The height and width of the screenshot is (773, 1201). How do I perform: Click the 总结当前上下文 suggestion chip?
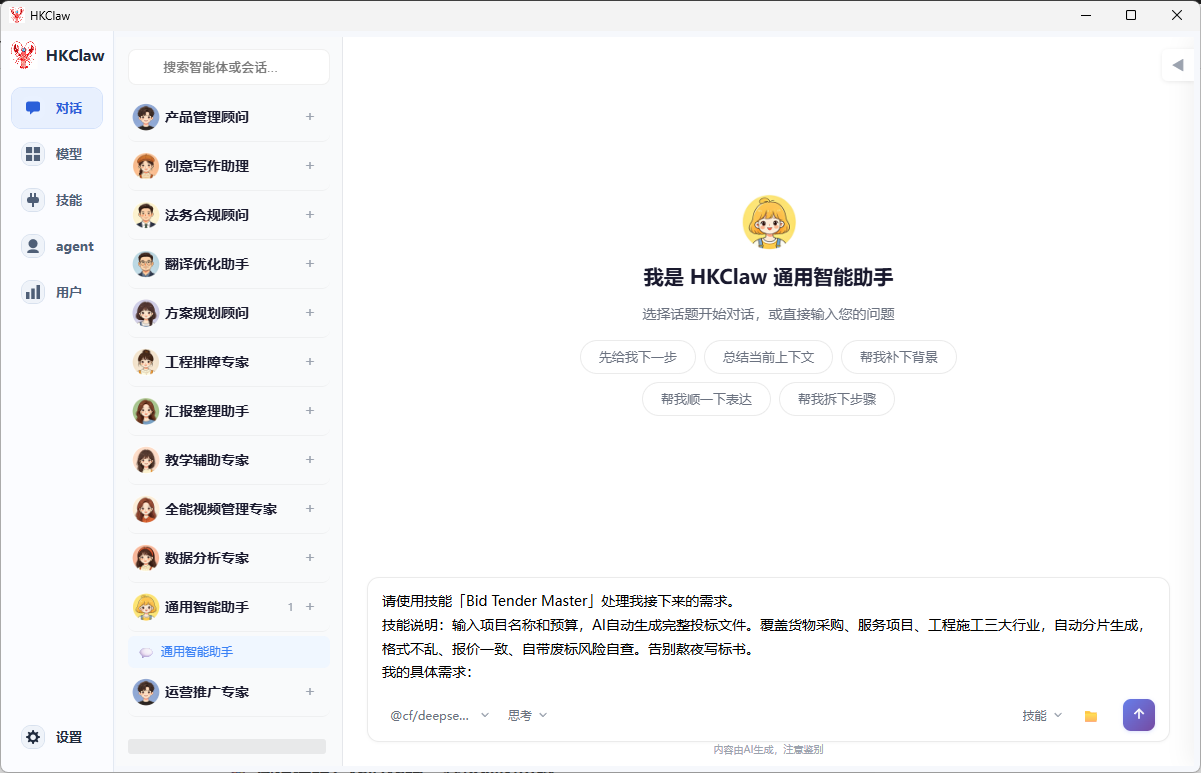[x=769, y=357]
